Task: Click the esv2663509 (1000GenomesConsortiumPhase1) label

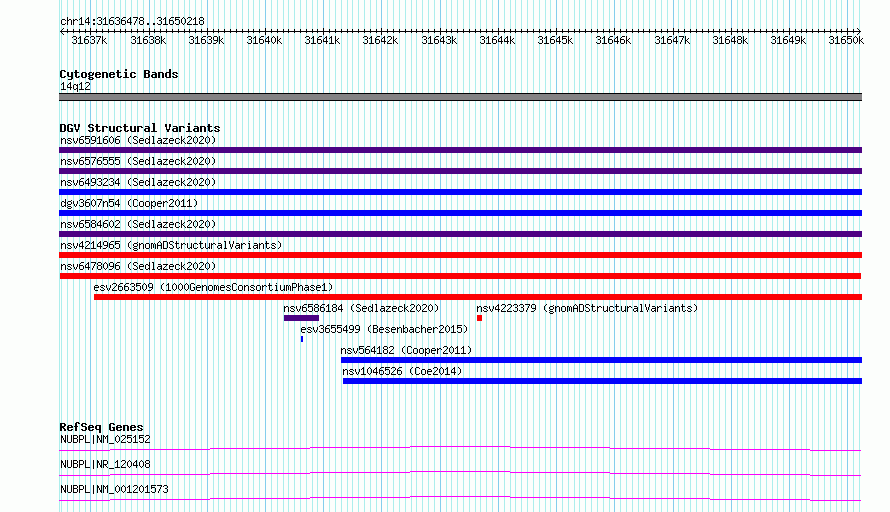Action: tap(213, 287)
